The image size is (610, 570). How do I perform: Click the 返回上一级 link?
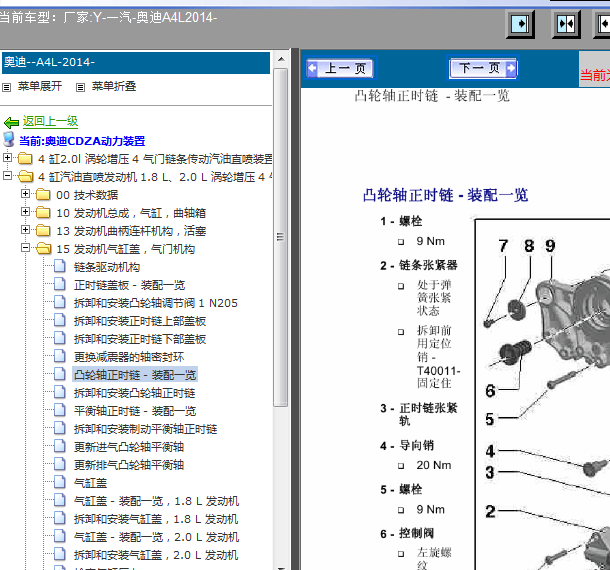tap(50, 121)
